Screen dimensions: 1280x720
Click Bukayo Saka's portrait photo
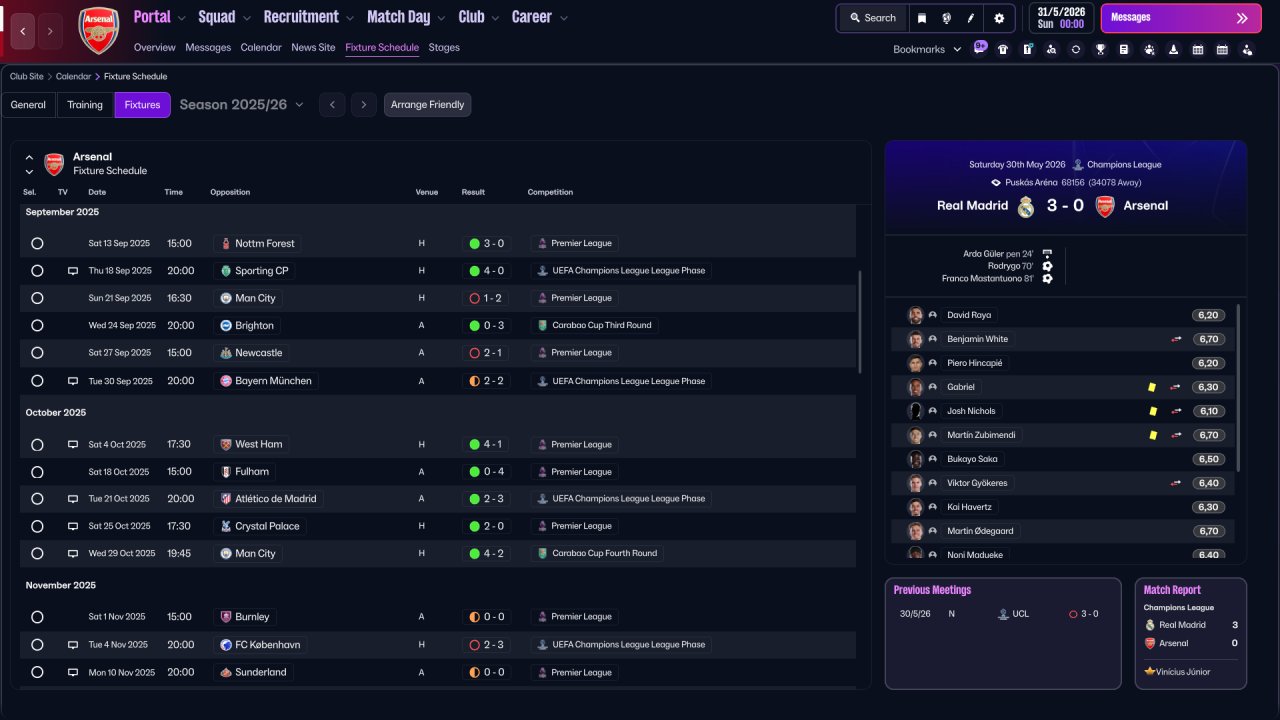[x=915, y=459]
